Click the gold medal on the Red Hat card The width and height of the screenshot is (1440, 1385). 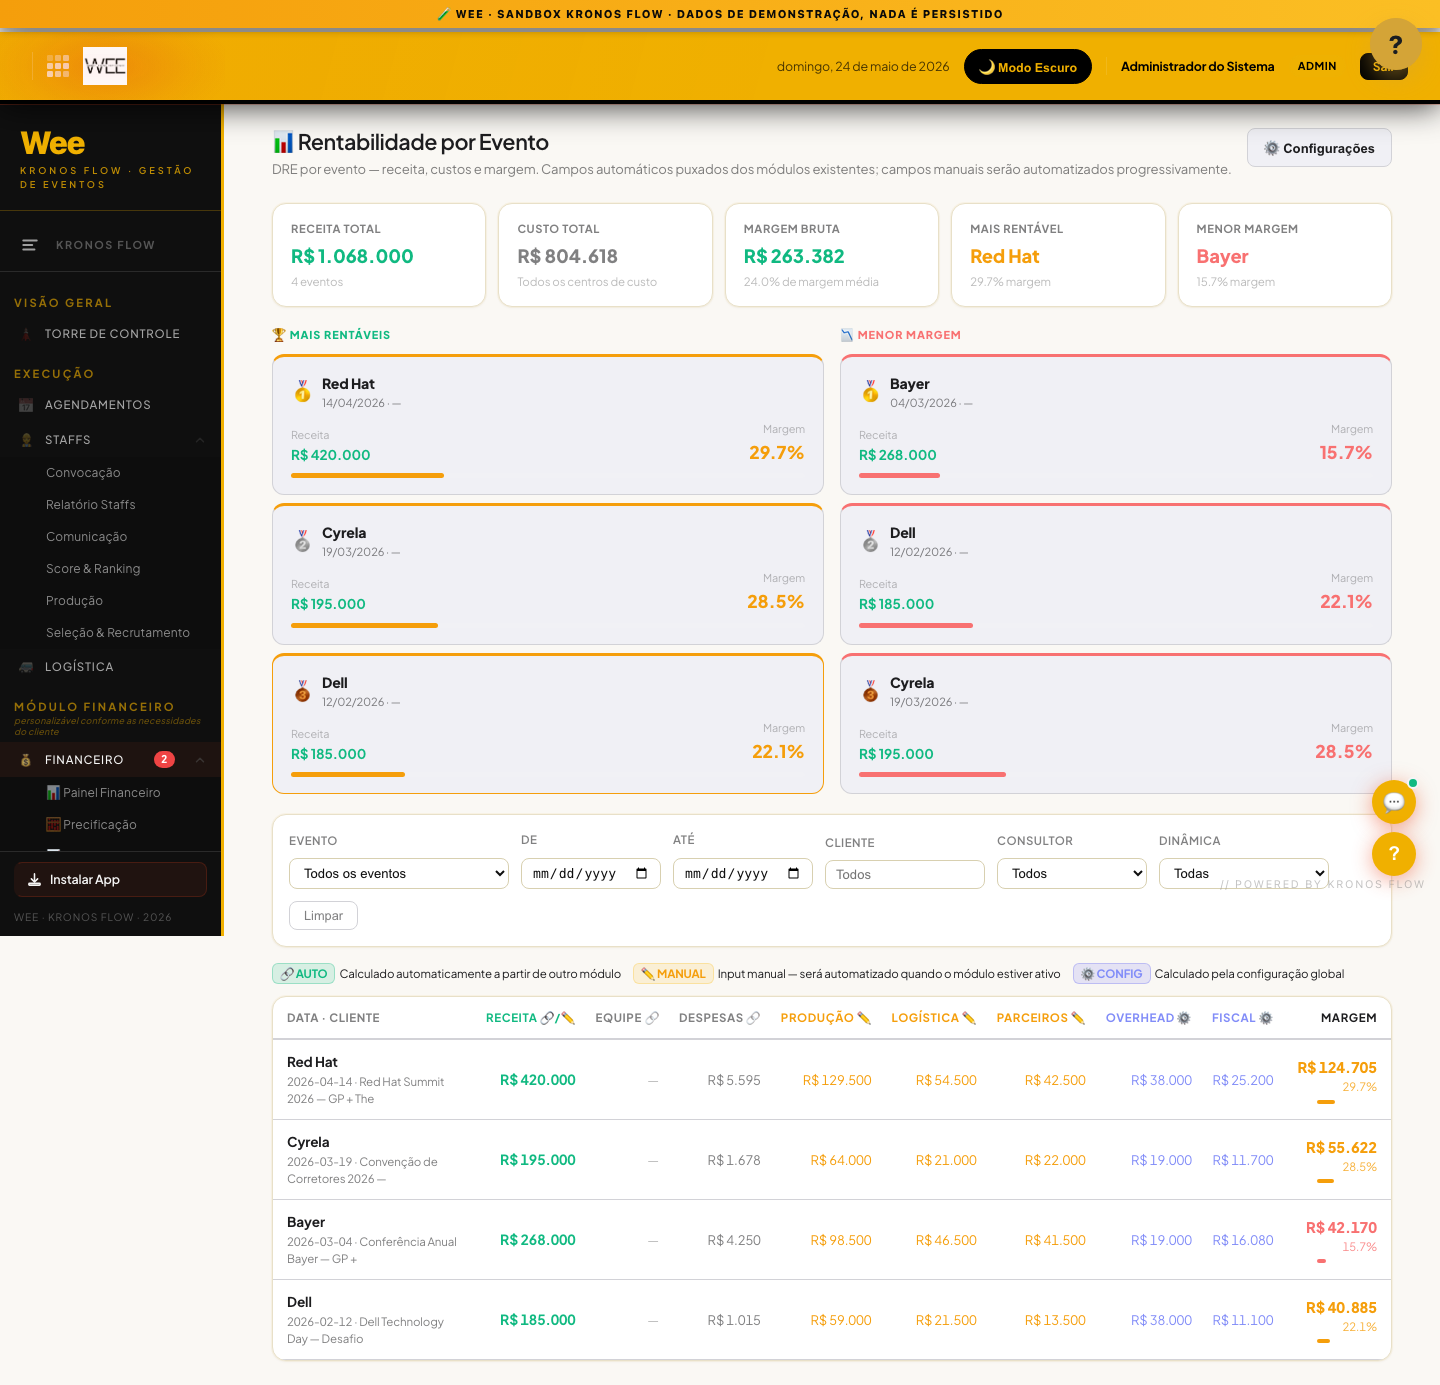click(302, 391)
